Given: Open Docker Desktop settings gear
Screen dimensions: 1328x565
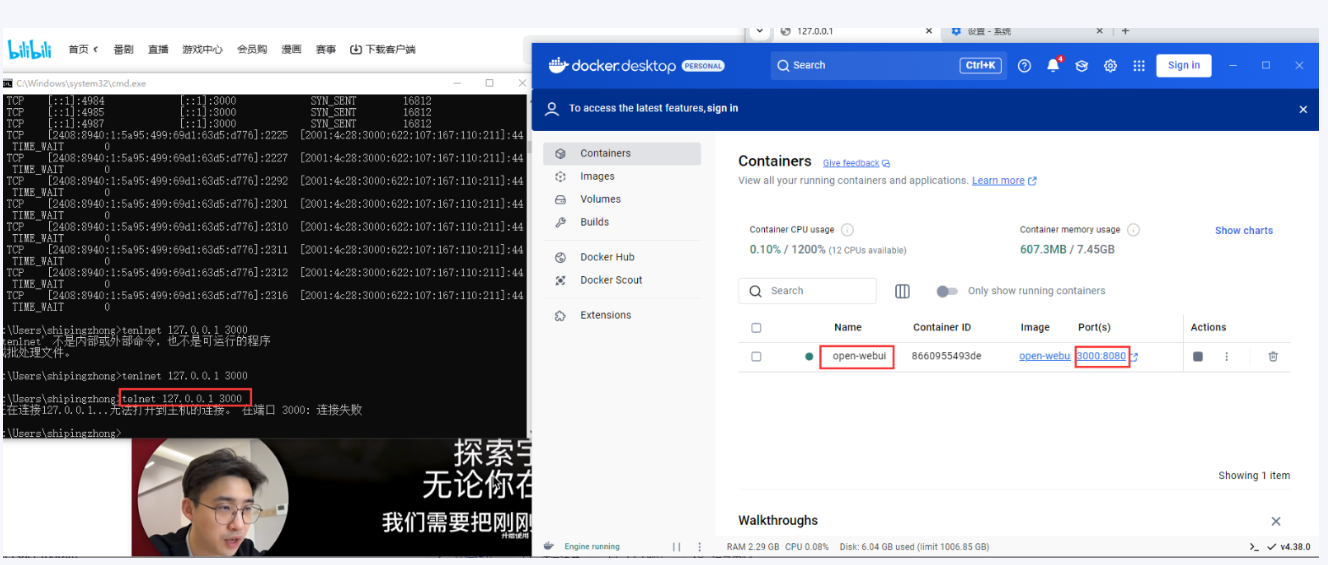Looking at the screenshot, I should point(1110,66).
